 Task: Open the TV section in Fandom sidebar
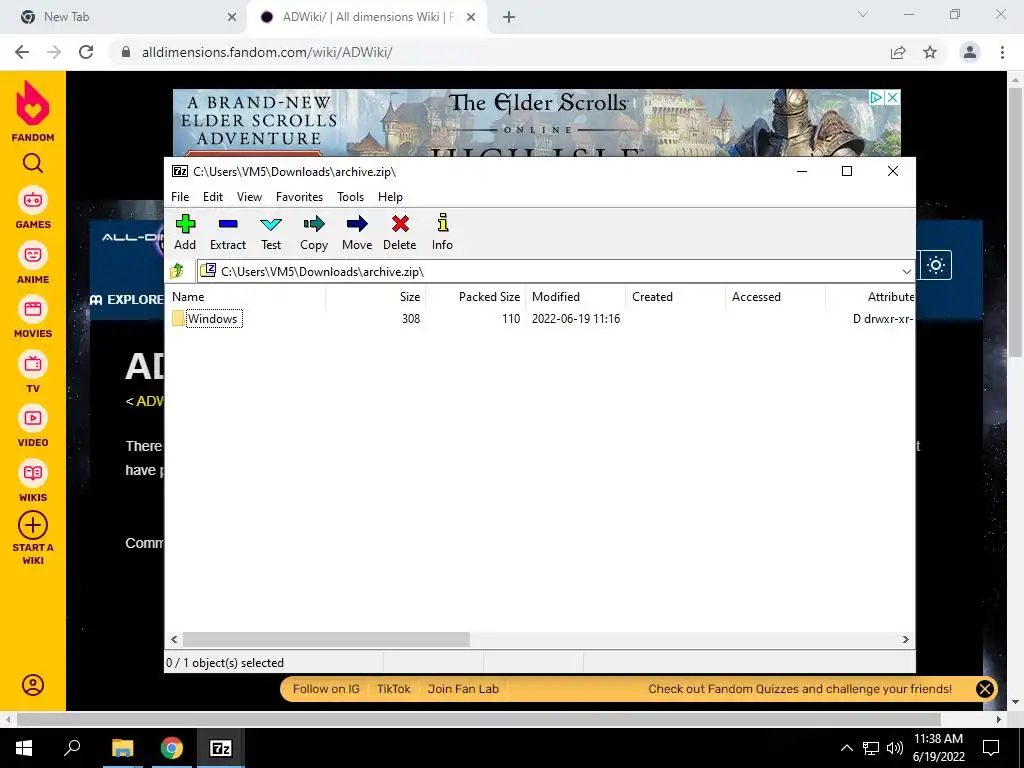(33, 372)
